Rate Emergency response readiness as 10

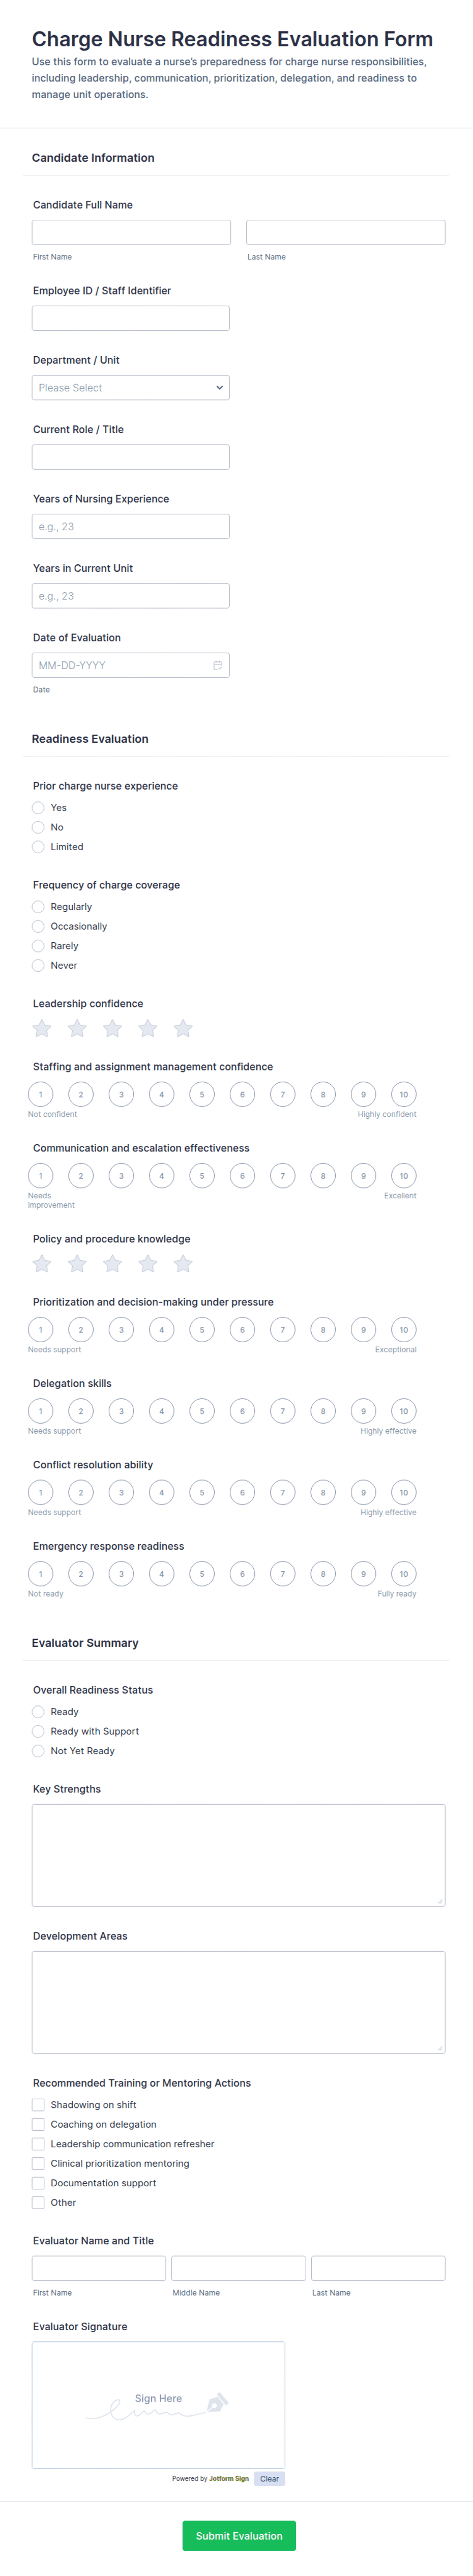(x=403, y=1573)
